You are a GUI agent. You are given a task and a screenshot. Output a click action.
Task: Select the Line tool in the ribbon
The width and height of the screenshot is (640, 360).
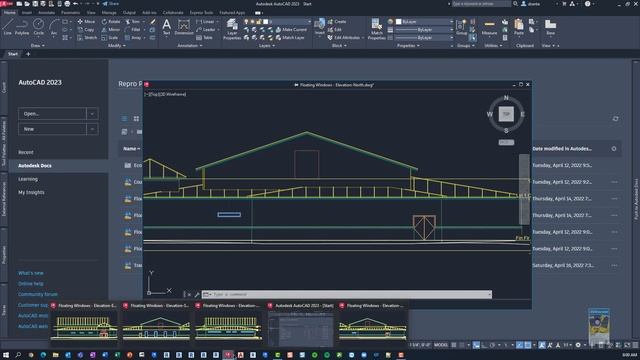(x=7, y=27)
